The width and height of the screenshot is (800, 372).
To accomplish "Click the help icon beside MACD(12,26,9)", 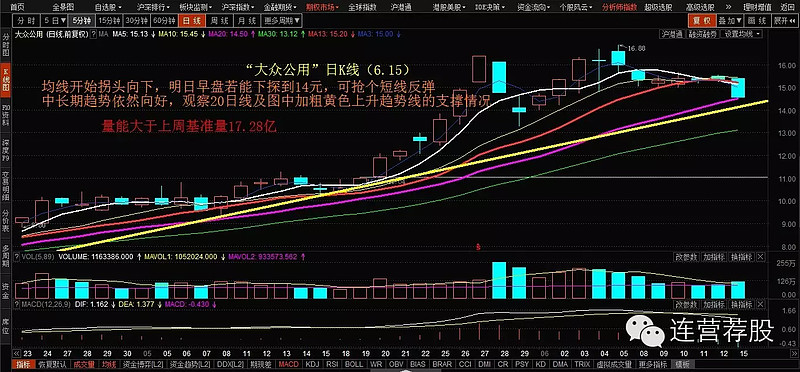I will pos(17,304).
